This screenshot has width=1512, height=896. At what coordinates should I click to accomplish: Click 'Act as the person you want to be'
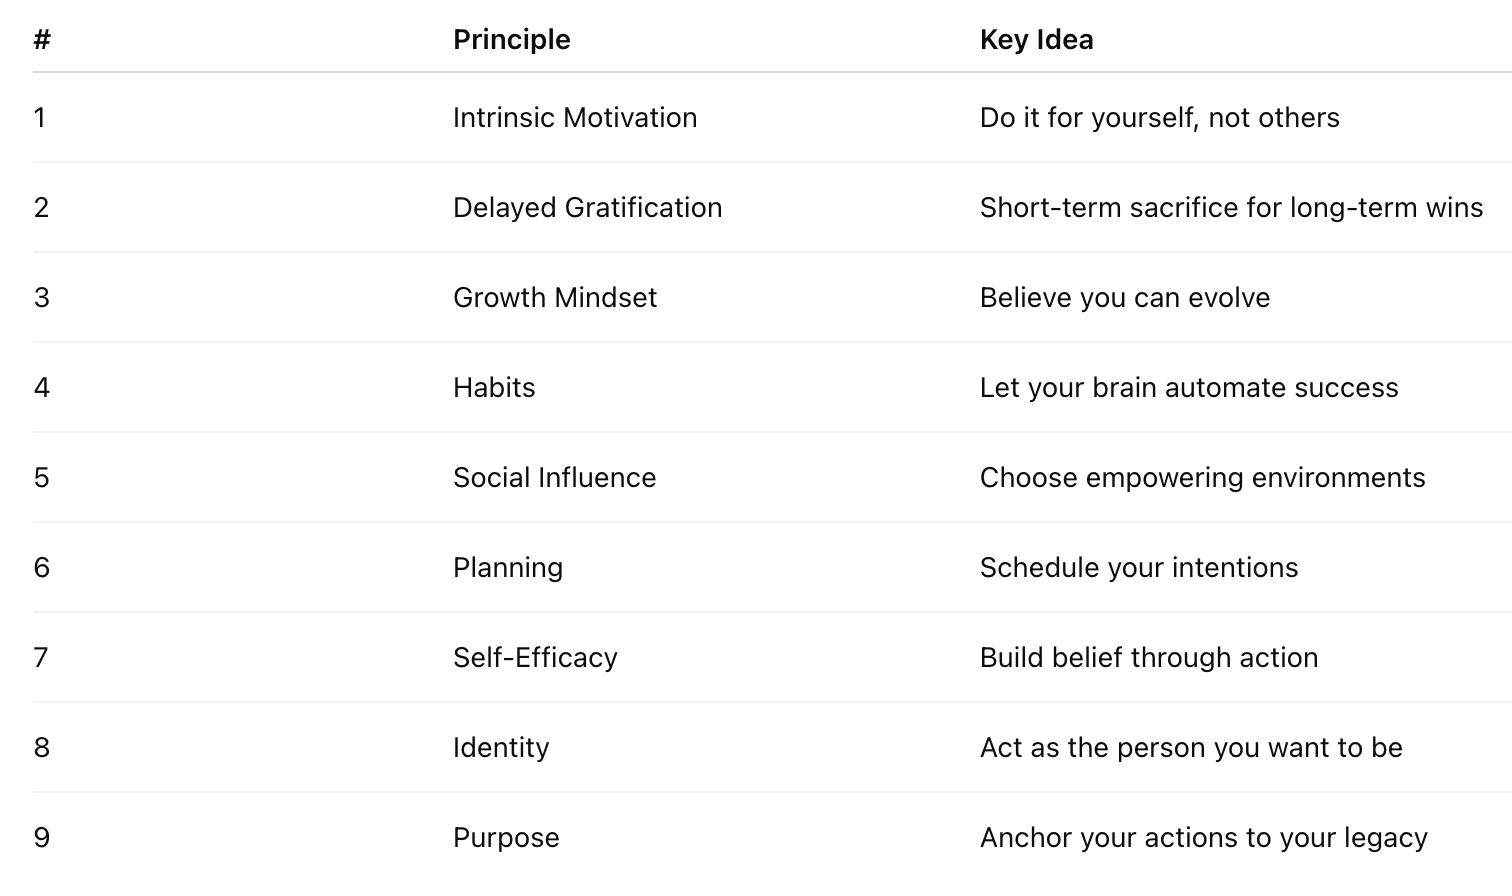point(1191,747)
